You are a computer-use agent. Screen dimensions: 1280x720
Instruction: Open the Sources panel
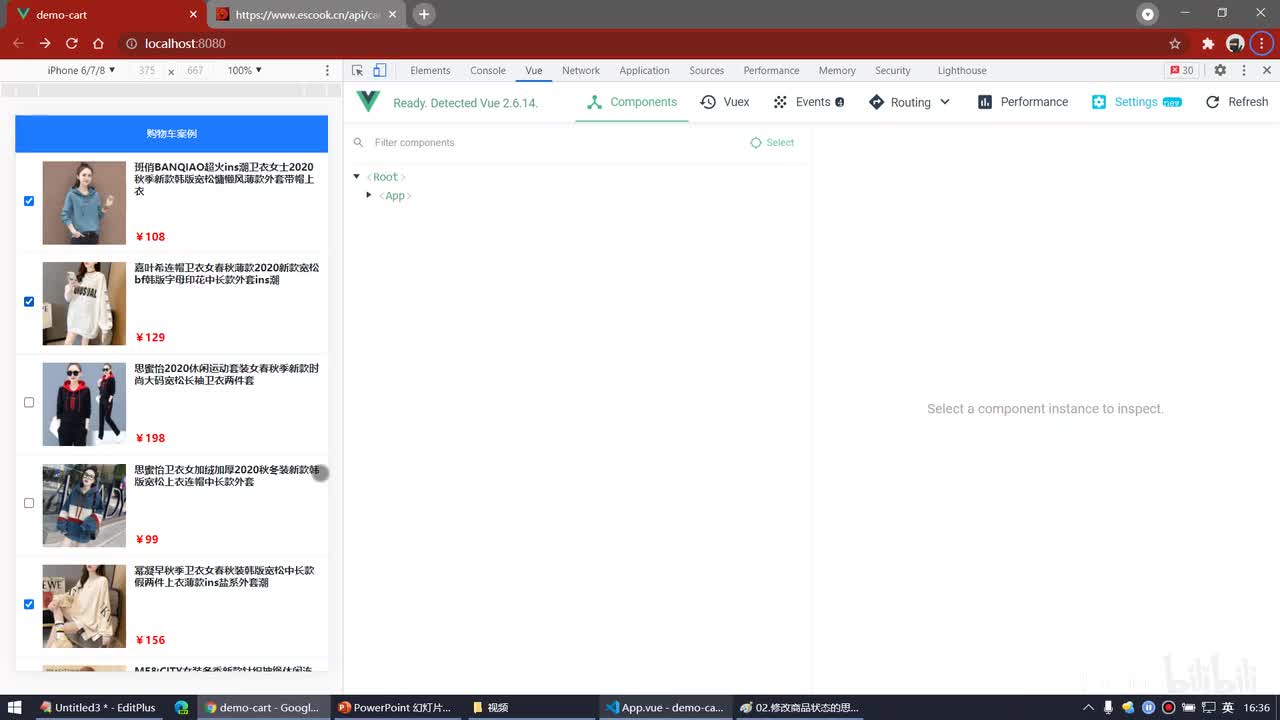706,70
